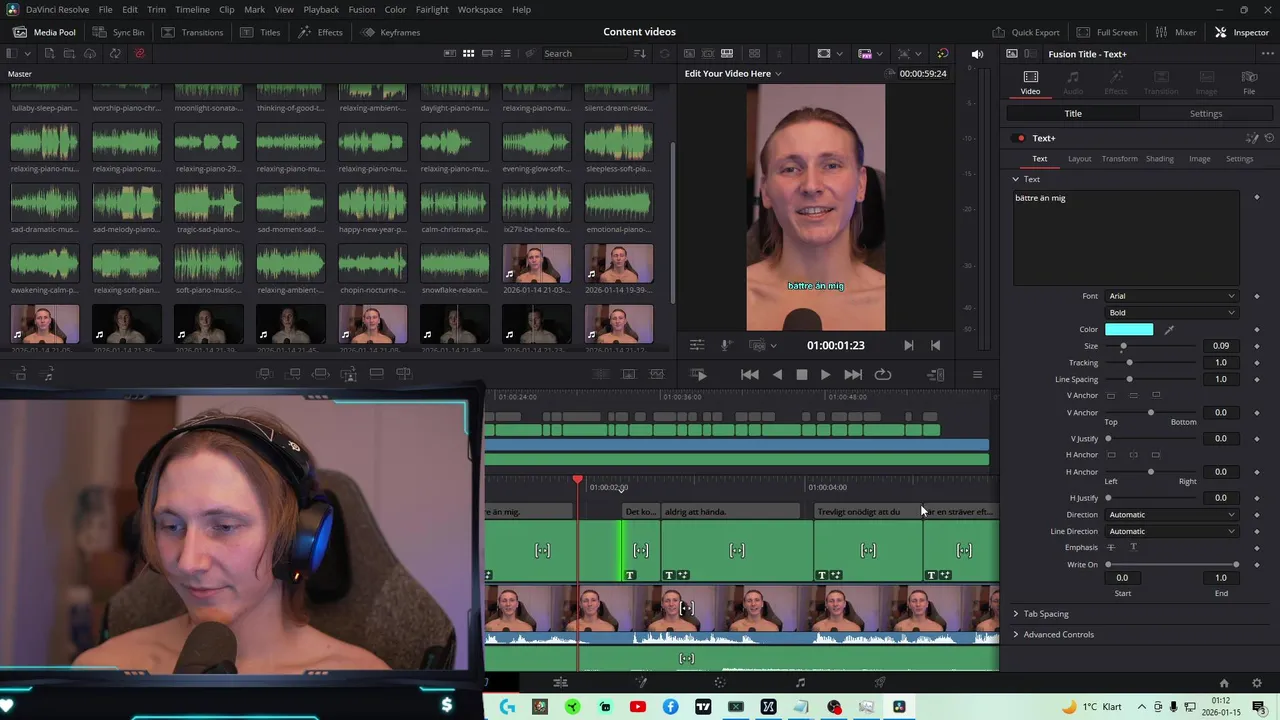Switch media pool to thumbnail view
This screenshot has width=1280, height=720.
pos(467,54)
